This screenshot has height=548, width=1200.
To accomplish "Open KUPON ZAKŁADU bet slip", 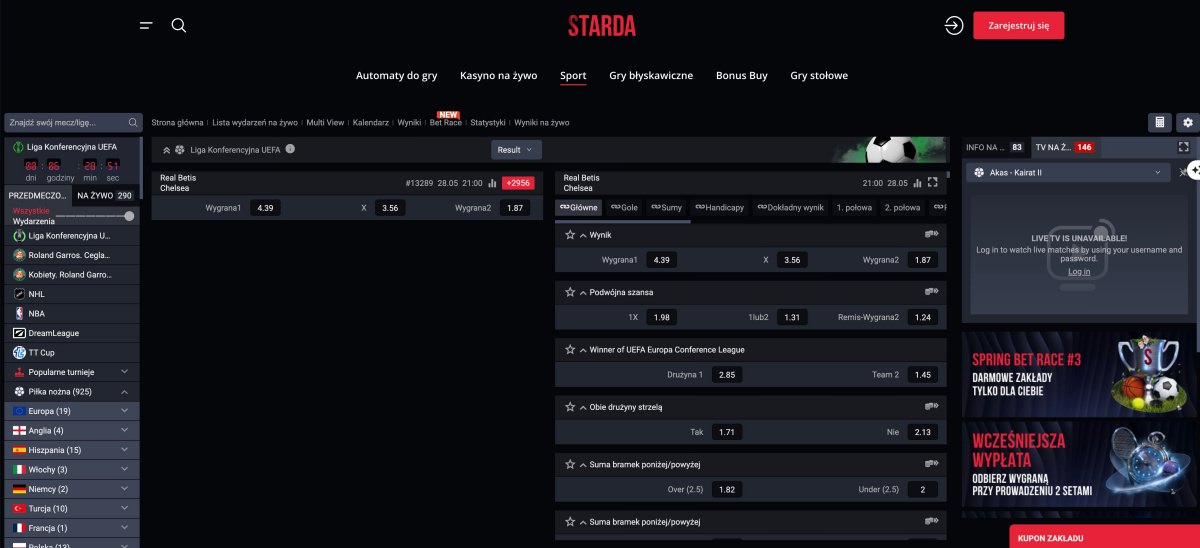I will click(x=1104, y=537).
